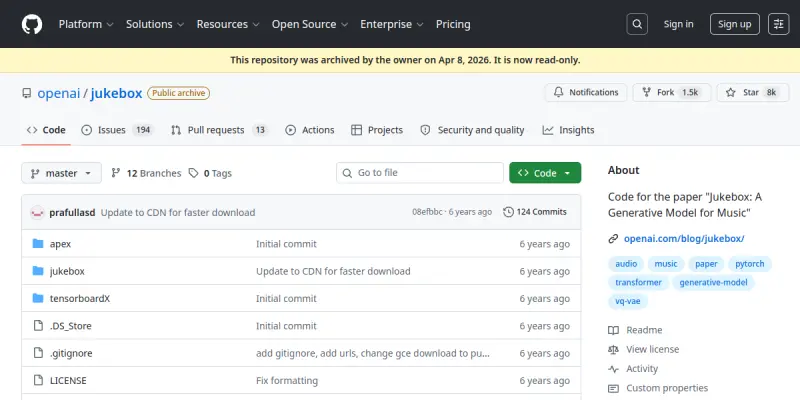Expand the Solutions menu
Image resolution: width=800 pixels, height=400 pixels.
(x=155, y=24)
